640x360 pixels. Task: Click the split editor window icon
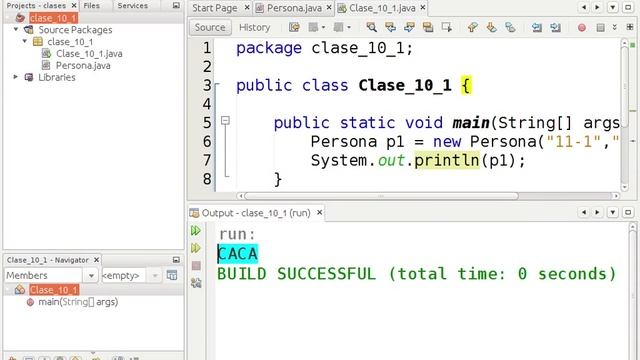[630, 27]
